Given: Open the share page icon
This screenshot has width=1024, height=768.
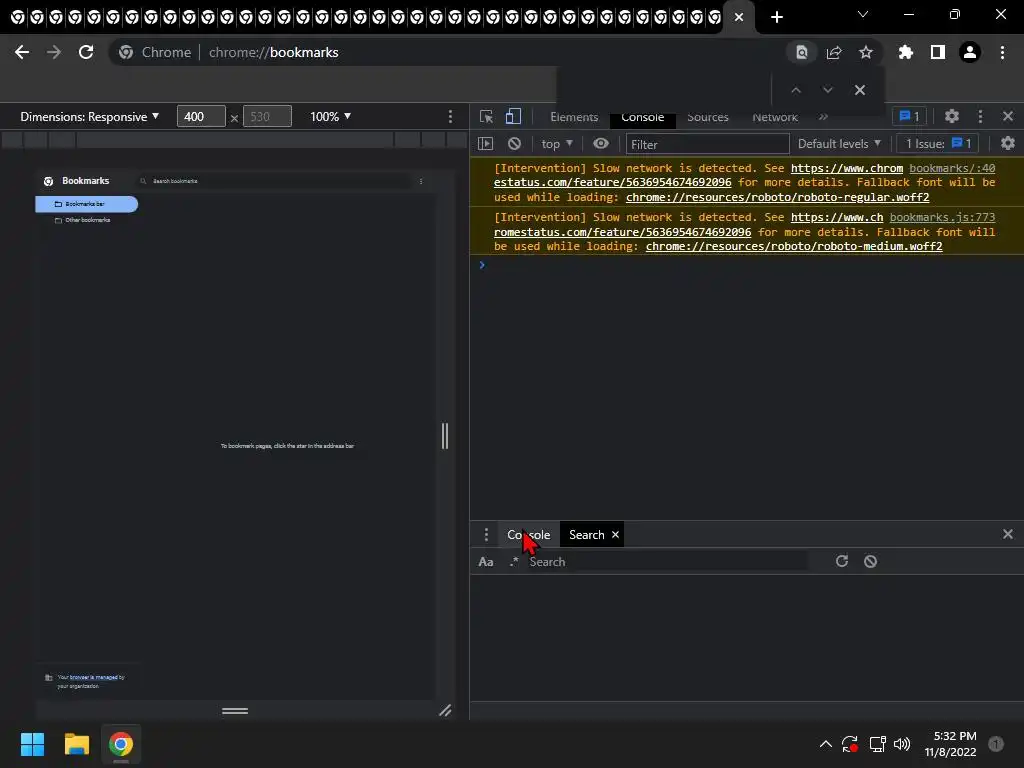Looking at the screenshot, I should click(x=834, y=52).
